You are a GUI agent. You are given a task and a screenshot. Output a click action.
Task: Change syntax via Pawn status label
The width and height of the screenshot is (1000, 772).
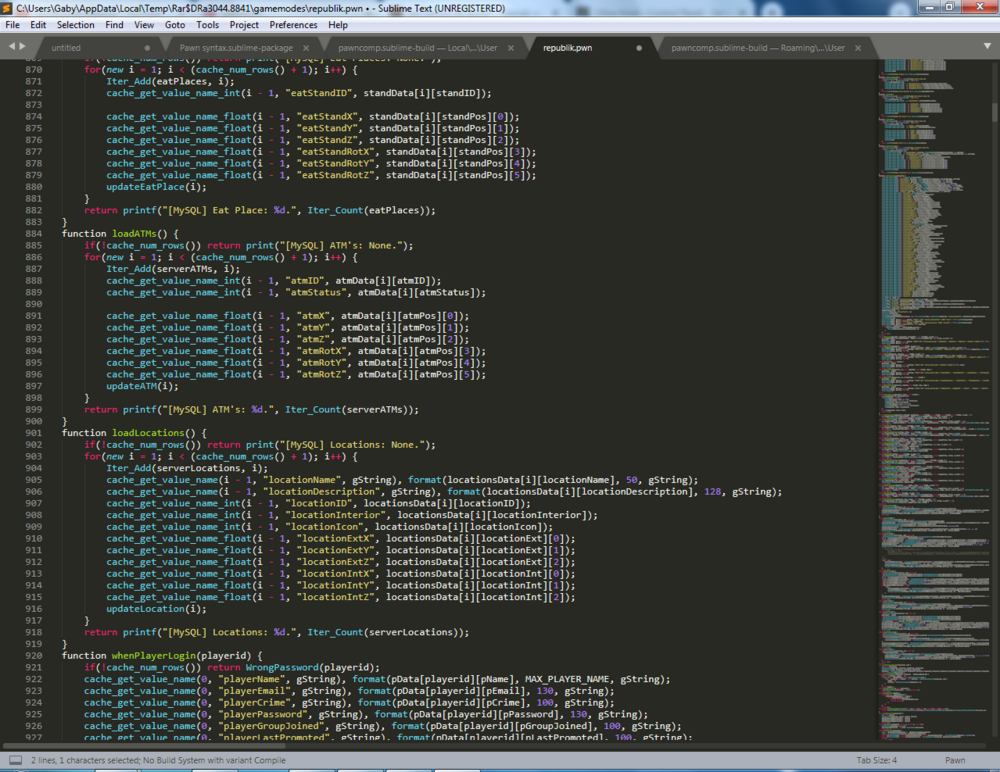(955, 761)
